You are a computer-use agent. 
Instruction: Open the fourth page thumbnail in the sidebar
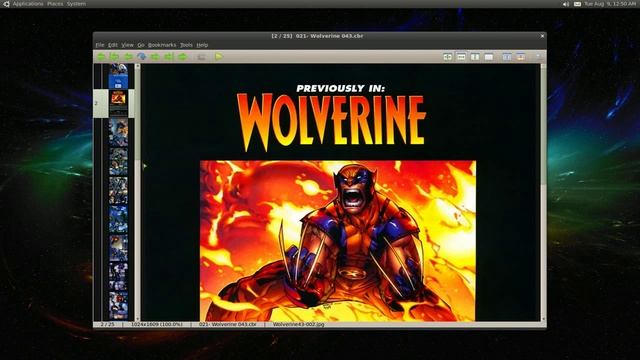pyautogui.click(x=118, y=162)
